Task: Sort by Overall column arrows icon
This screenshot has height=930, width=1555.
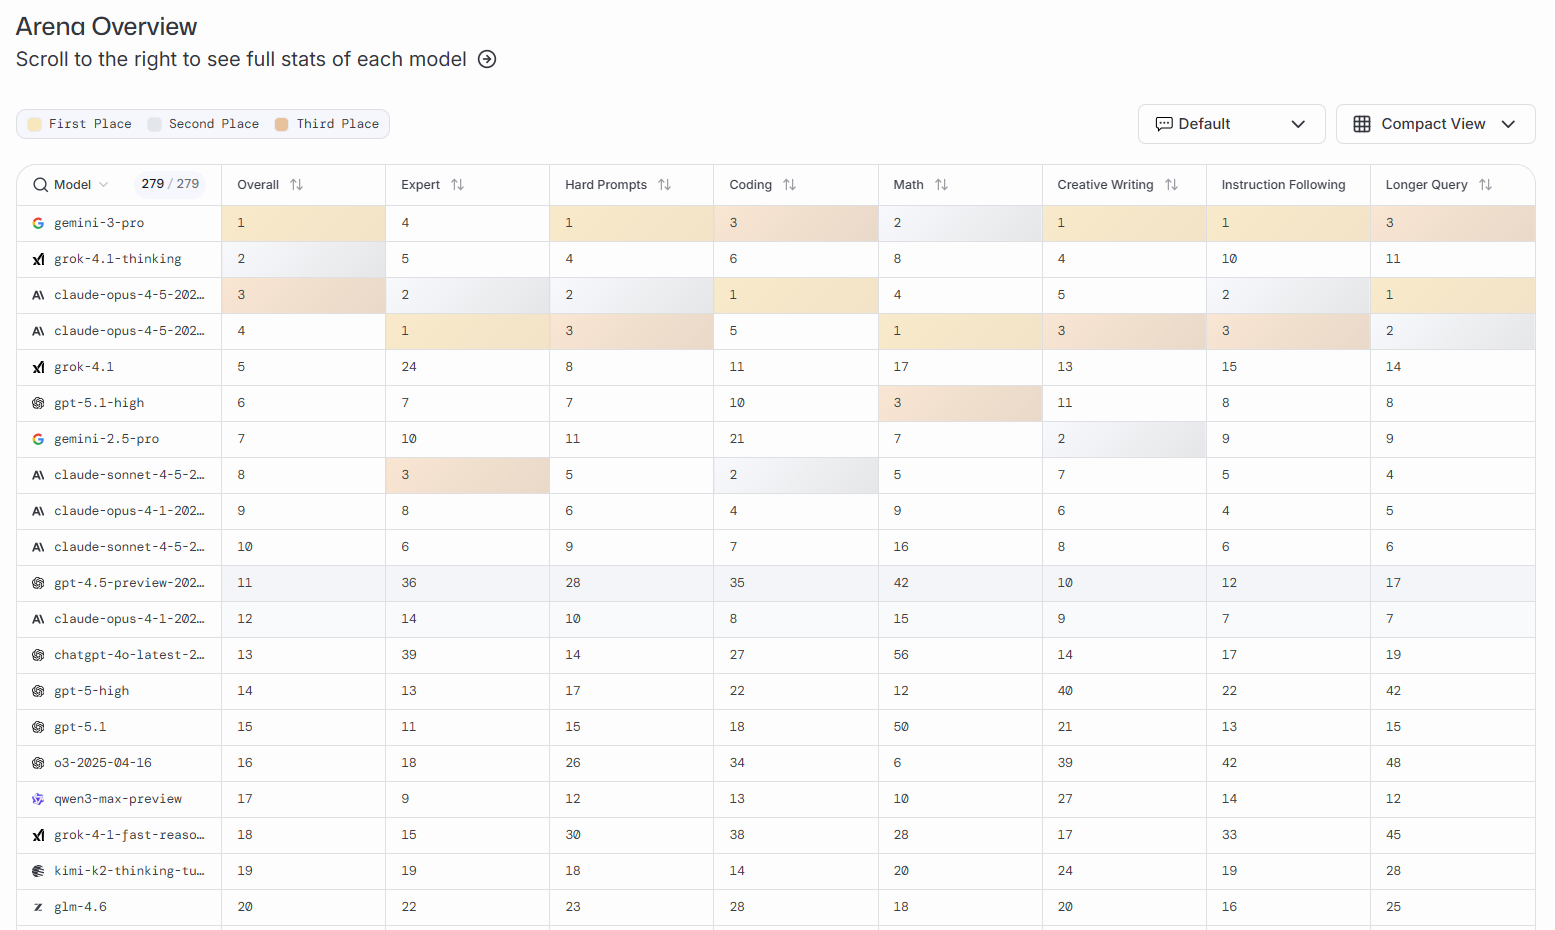Action: 296,185
